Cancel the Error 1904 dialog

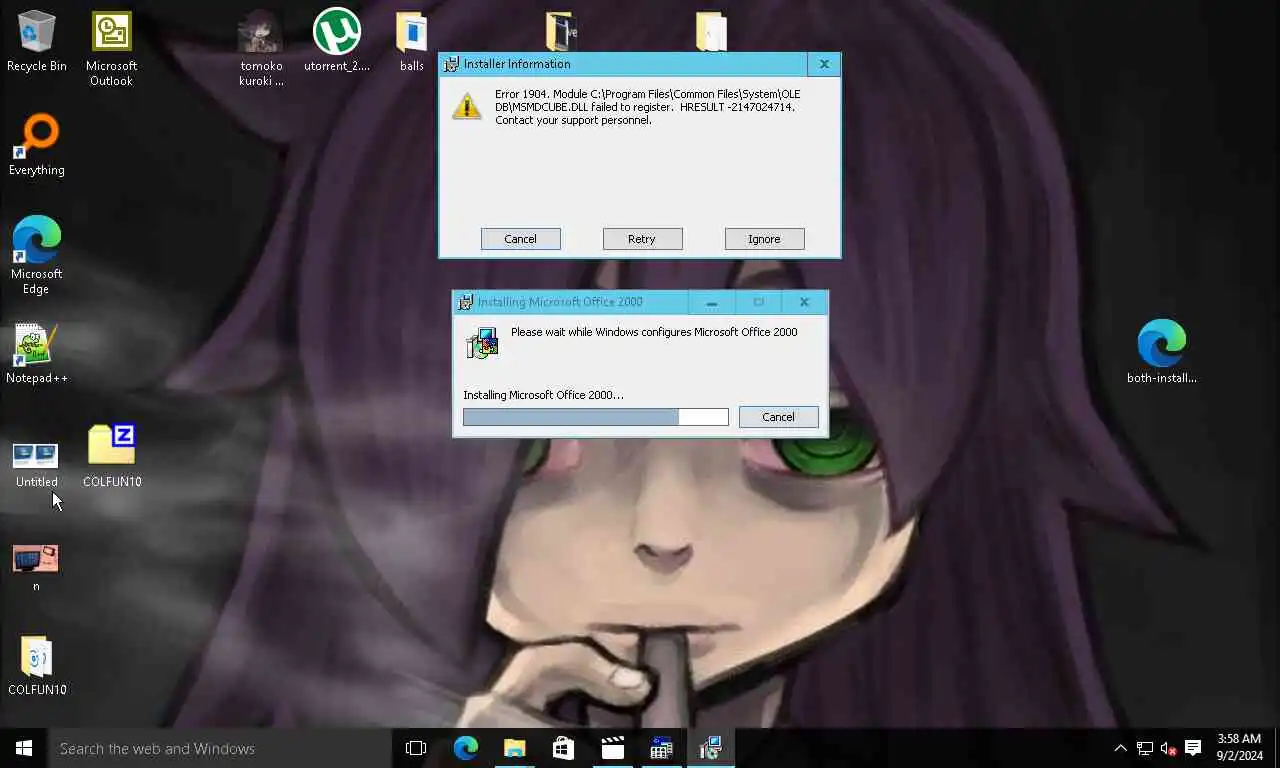point(520,239)
